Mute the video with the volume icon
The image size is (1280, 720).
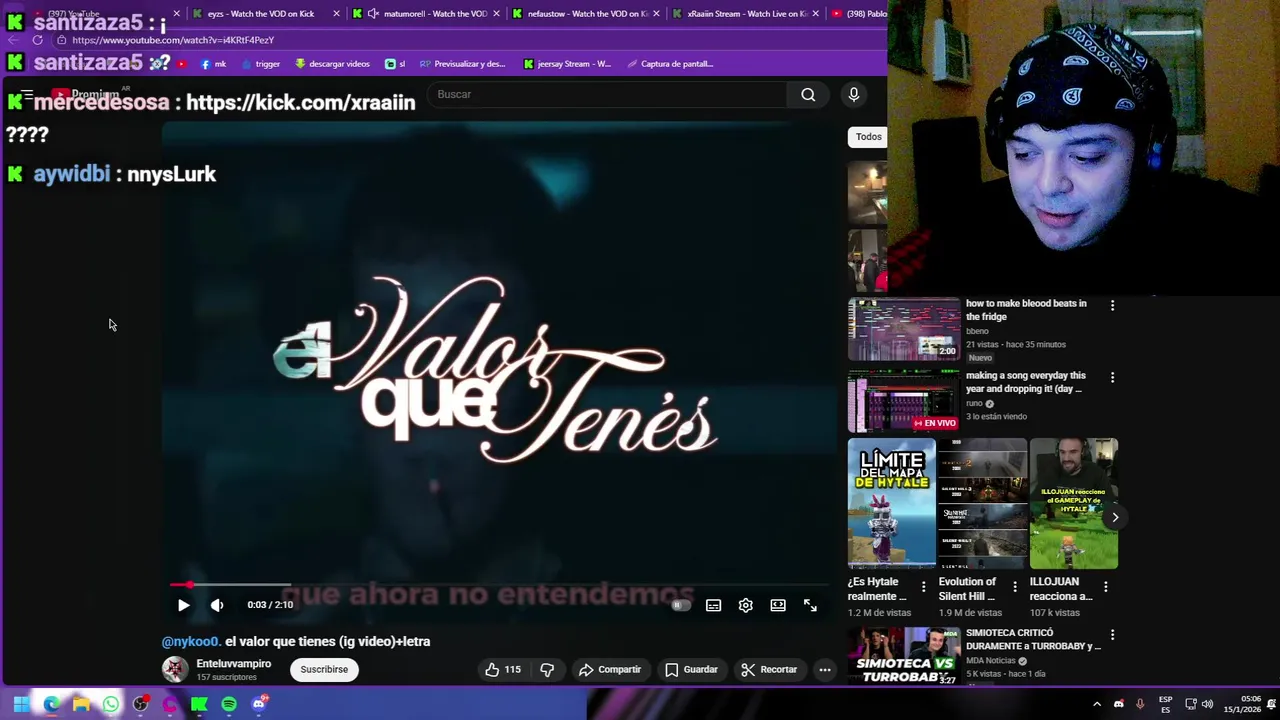pyautogui.click(x=217, y=605)
